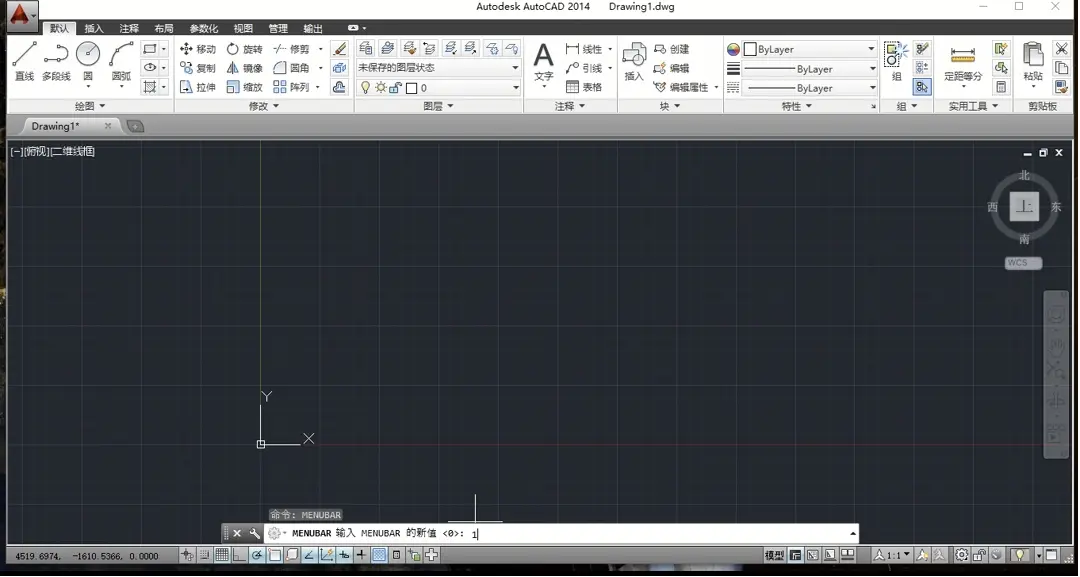Click the calculator icon in 实用工具 panel
This screenshot has height=577, width=1080.
coord(1001,87)
